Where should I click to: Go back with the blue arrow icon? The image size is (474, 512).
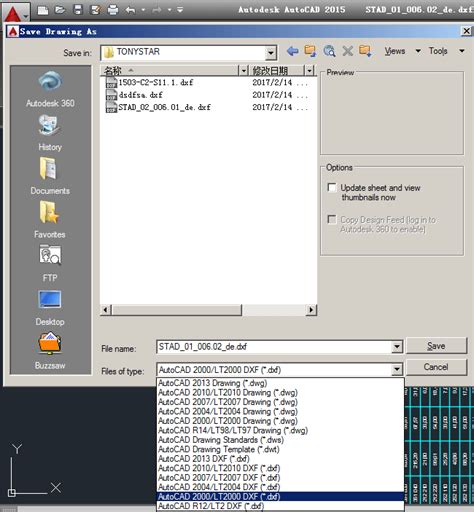click(x=292, y=51)
